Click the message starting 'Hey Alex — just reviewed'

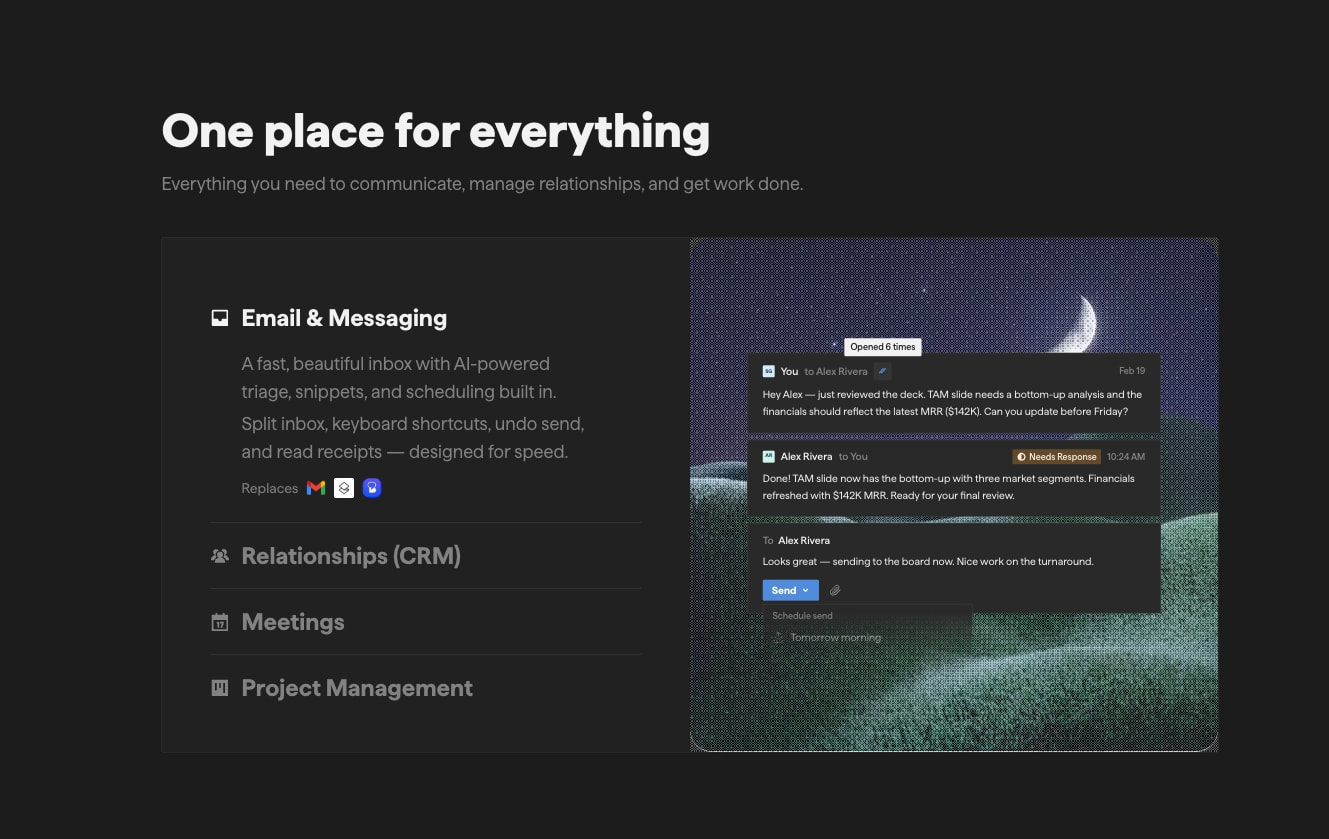[952, 403]
